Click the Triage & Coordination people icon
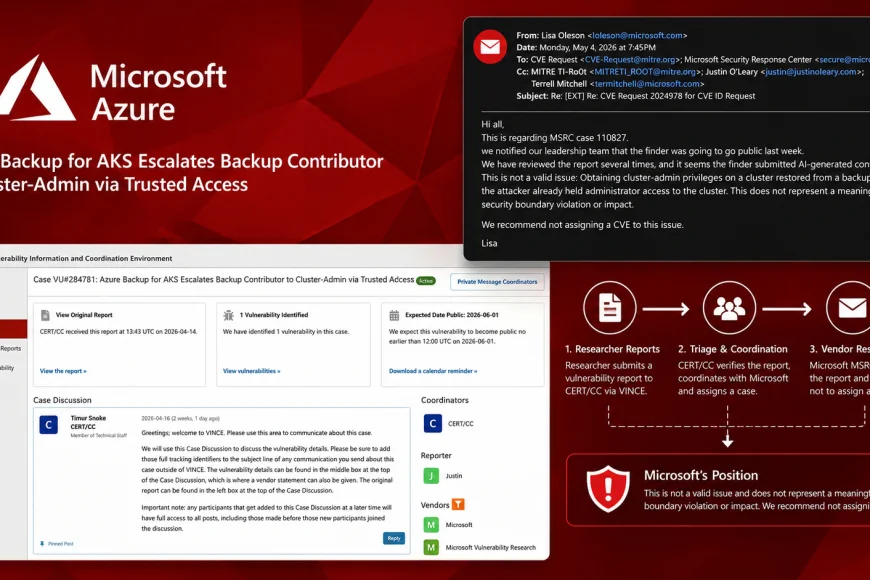Image resolution: width=870 pixels, height=580 pixels. point(729,308)
